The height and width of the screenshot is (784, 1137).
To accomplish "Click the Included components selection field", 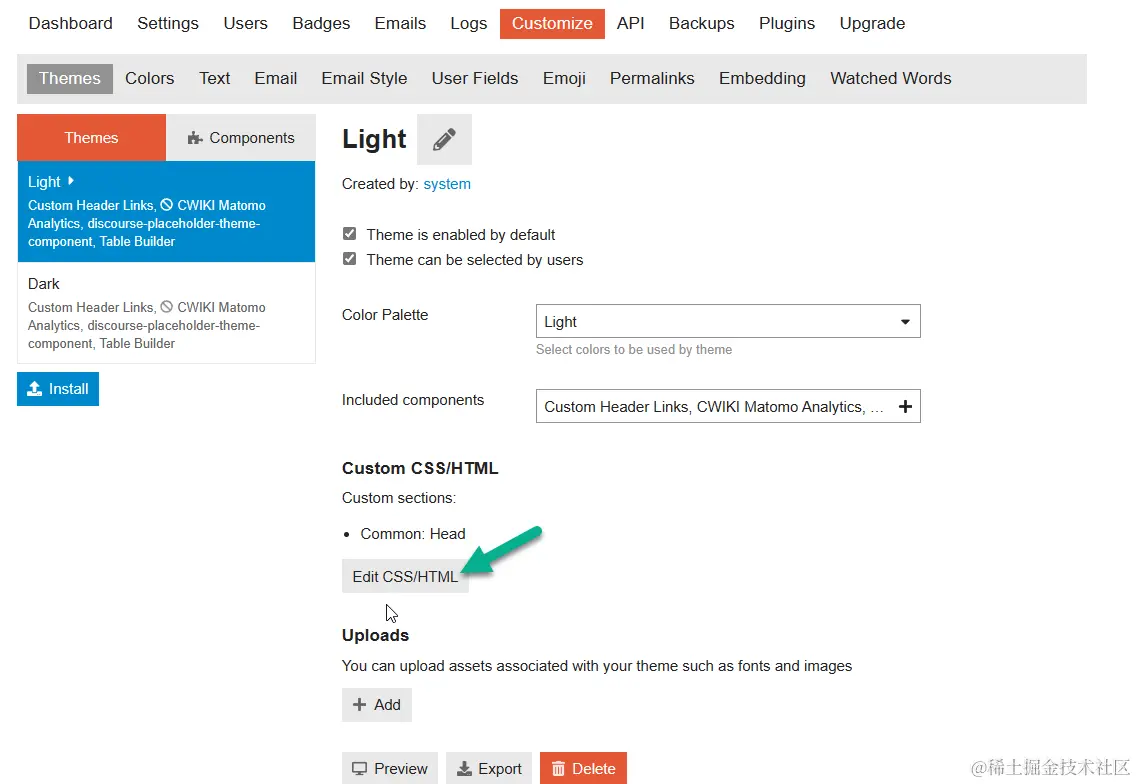I will tap(728, 407).
